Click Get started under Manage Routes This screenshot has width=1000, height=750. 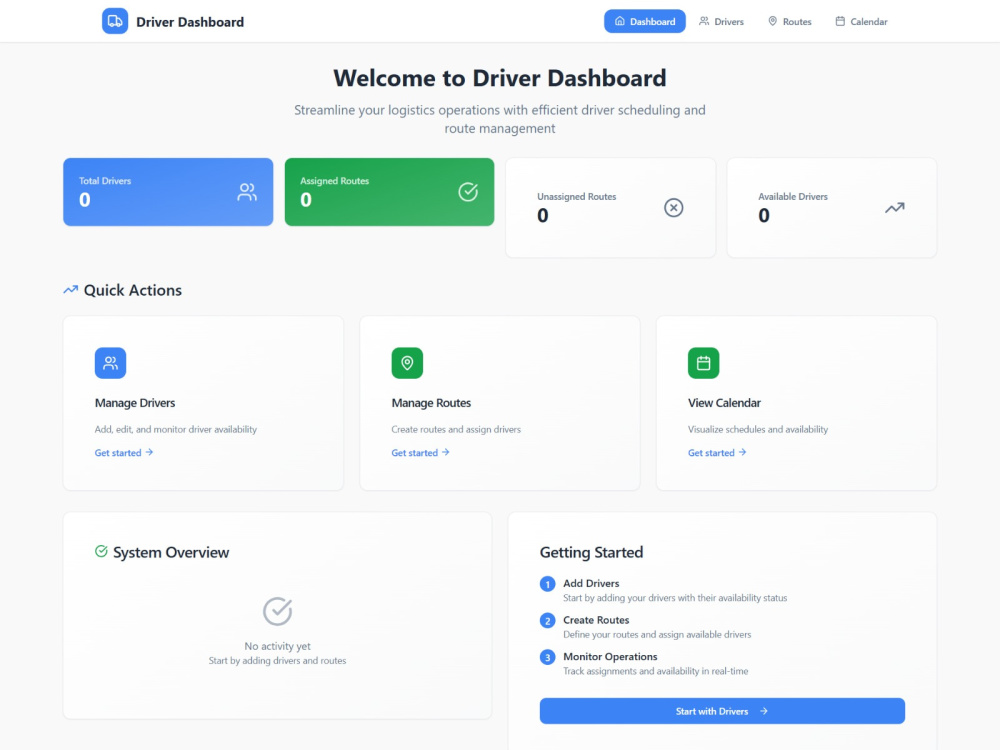click(420, 453)
